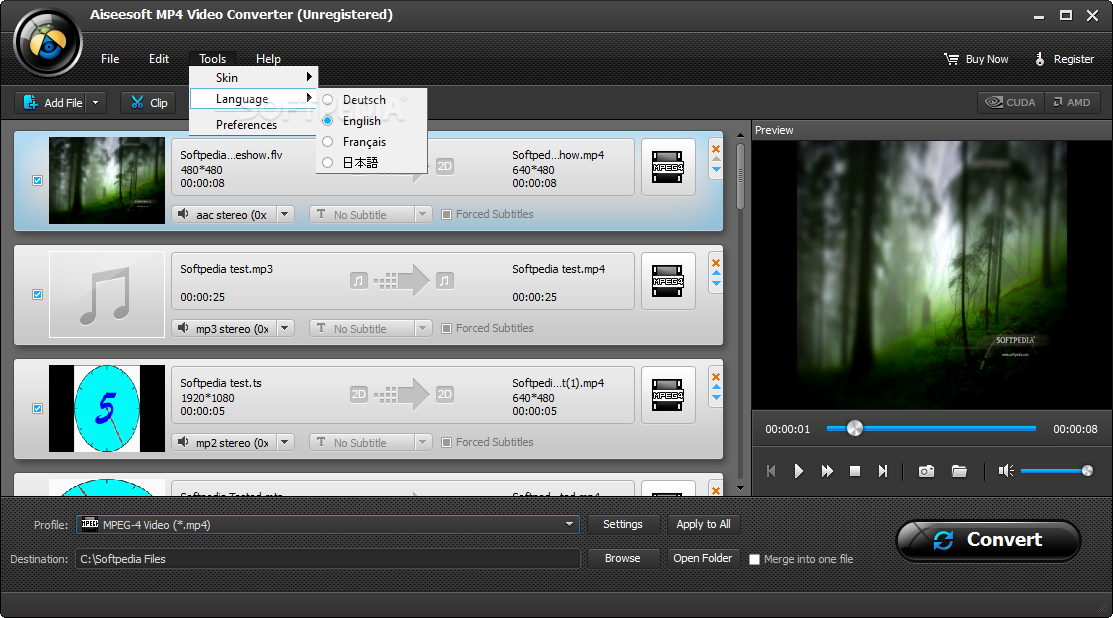Click the Clip scissors button
Viewport: 1113px width, 618px height.
click(x=149, y=103)
